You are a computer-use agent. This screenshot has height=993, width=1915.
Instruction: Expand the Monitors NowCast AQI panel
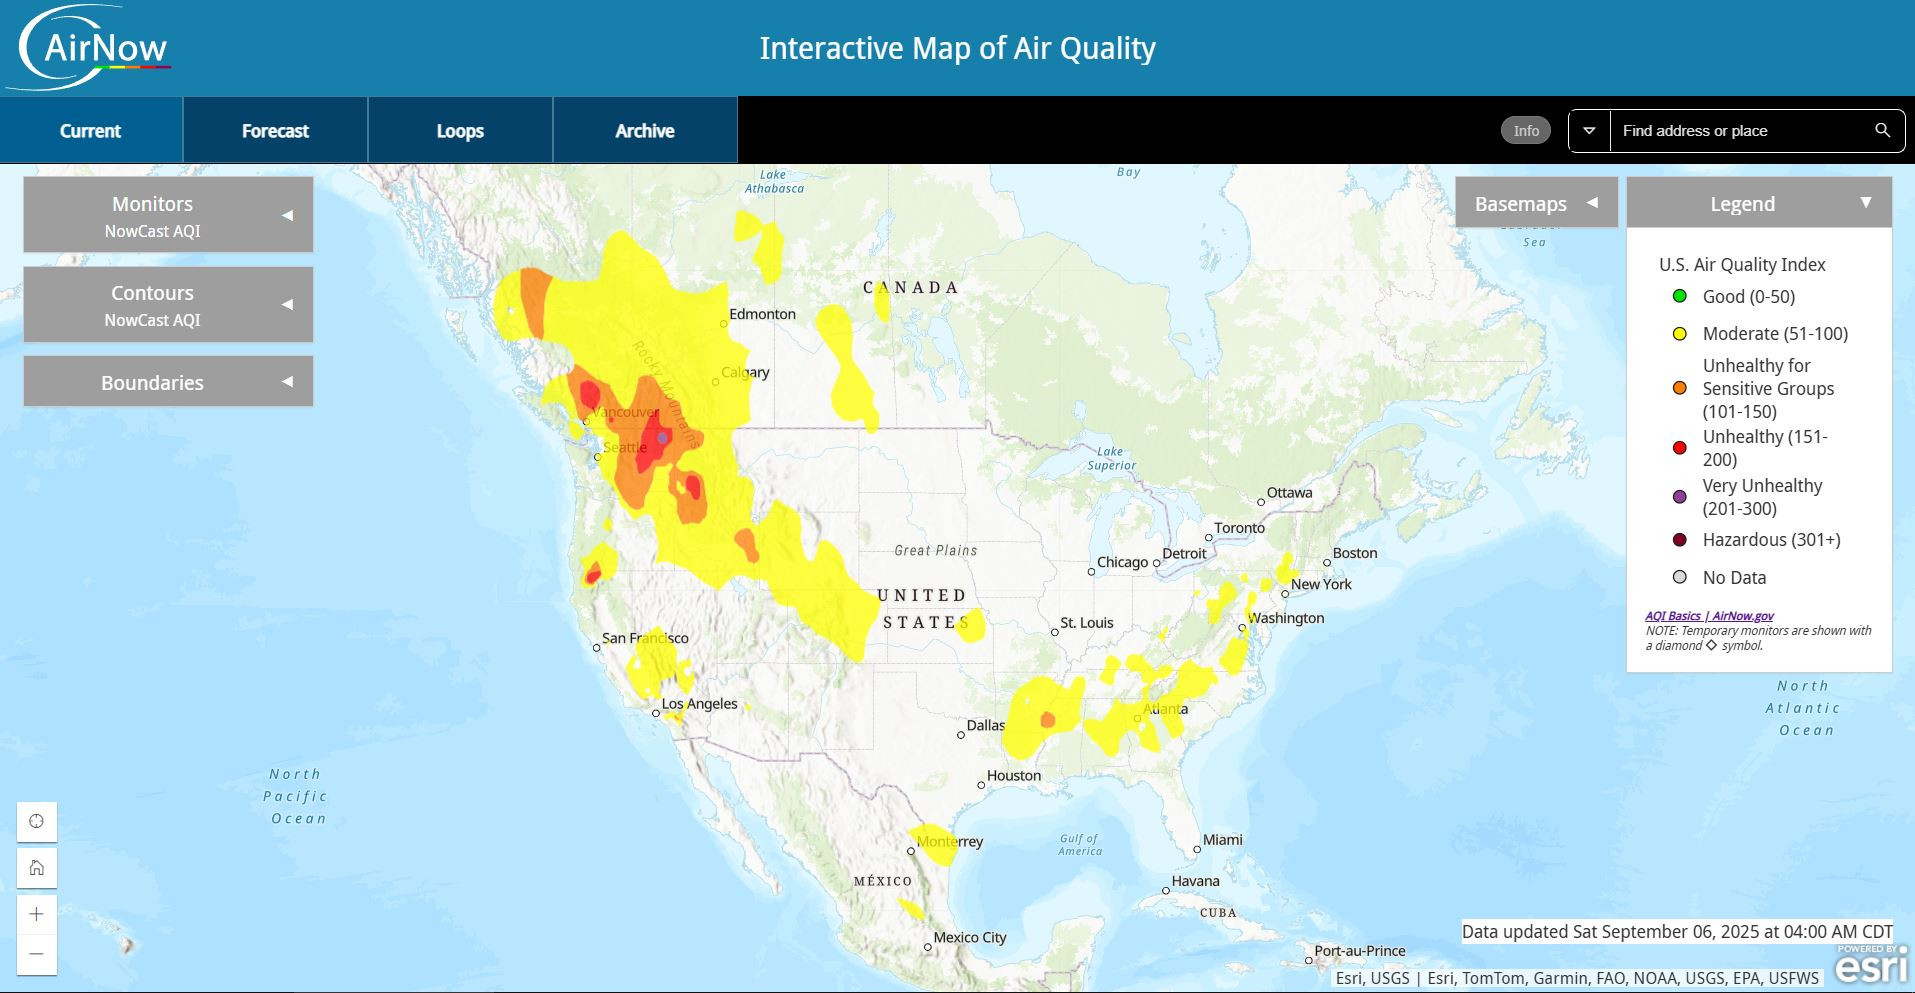click(x=168, y=215)
